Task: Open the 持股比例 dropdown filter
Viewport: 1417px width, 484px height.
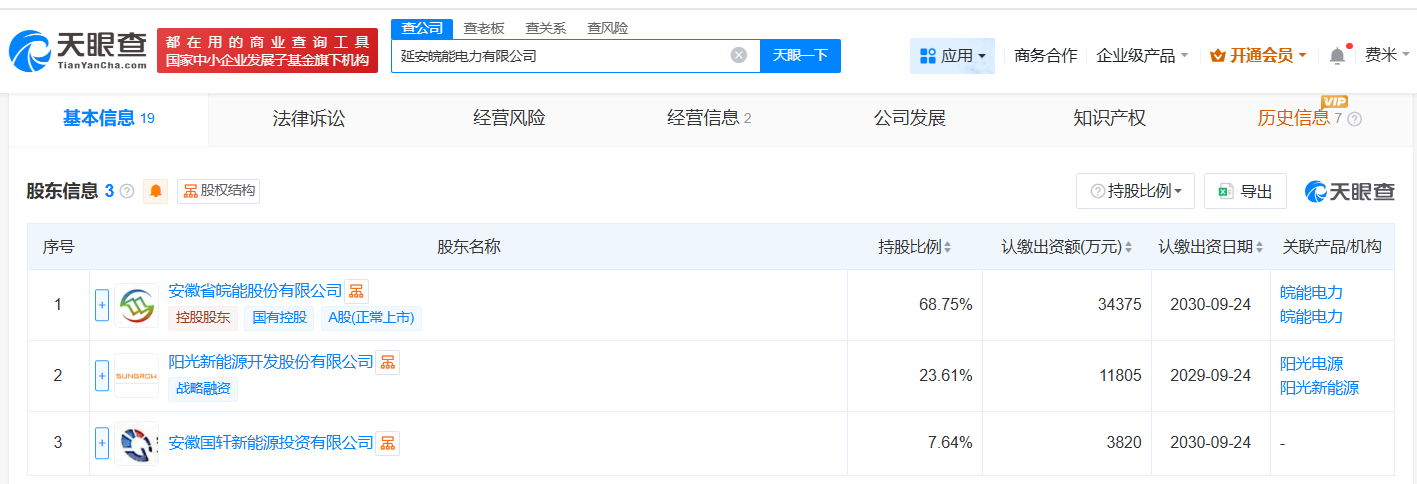Action: 1135,191
